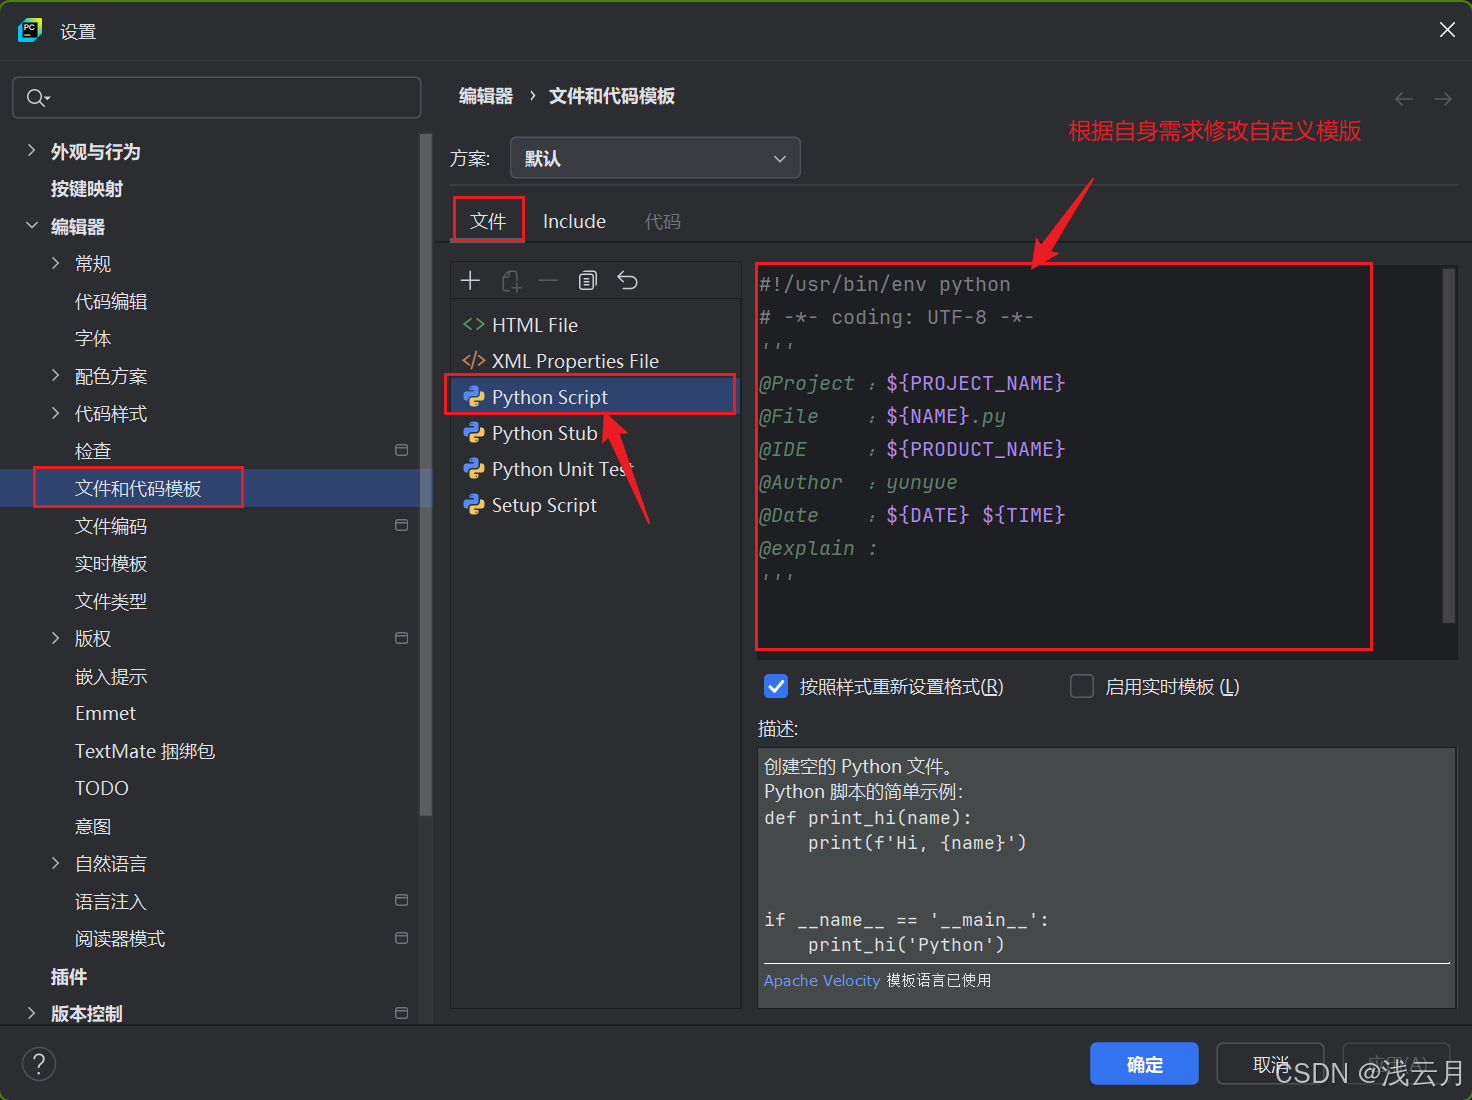Click the Python Stub file icon
This screenshot has width=1472, height=1100.
point(473,432)
